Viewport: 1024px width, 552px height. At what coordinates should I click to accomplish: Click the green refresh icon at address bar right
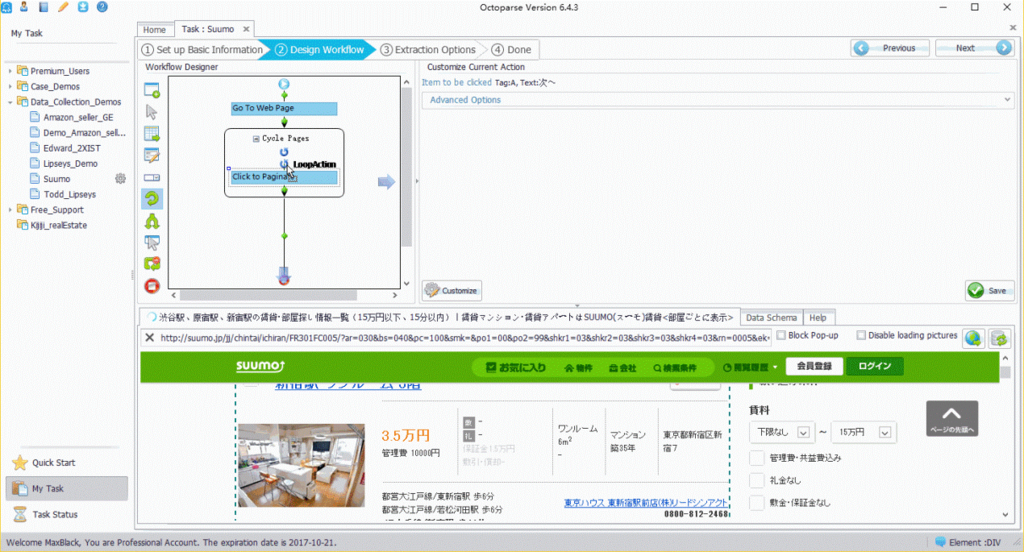point(999,338)
